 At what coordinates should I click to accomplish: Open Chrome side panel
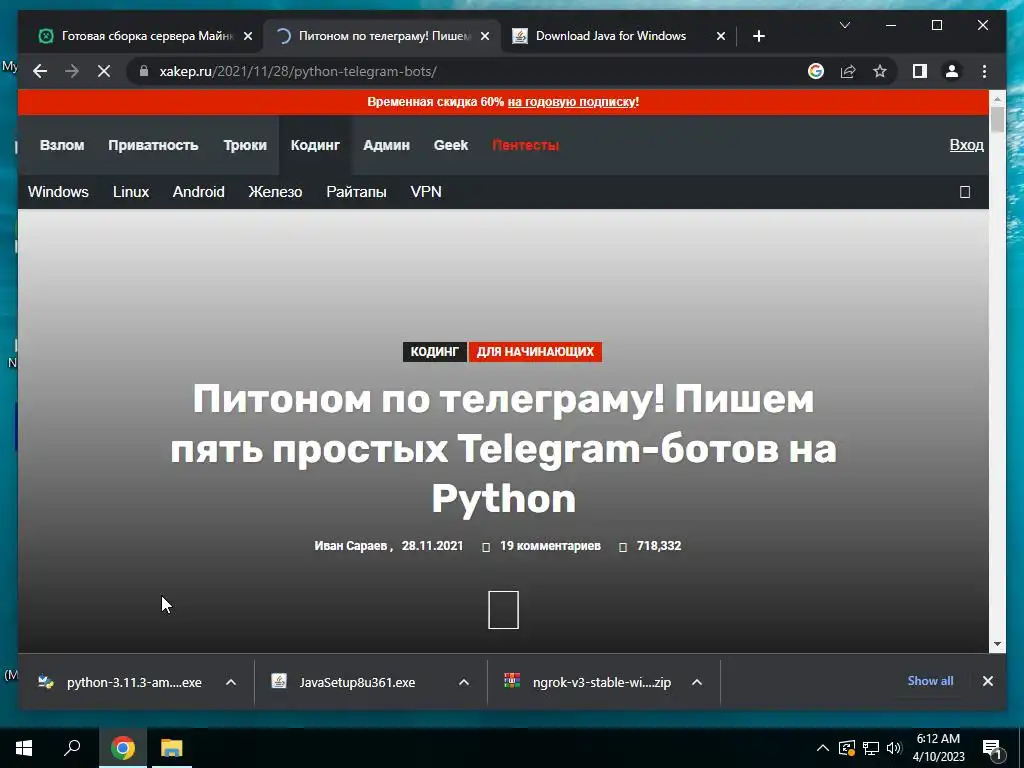point(920,71)
